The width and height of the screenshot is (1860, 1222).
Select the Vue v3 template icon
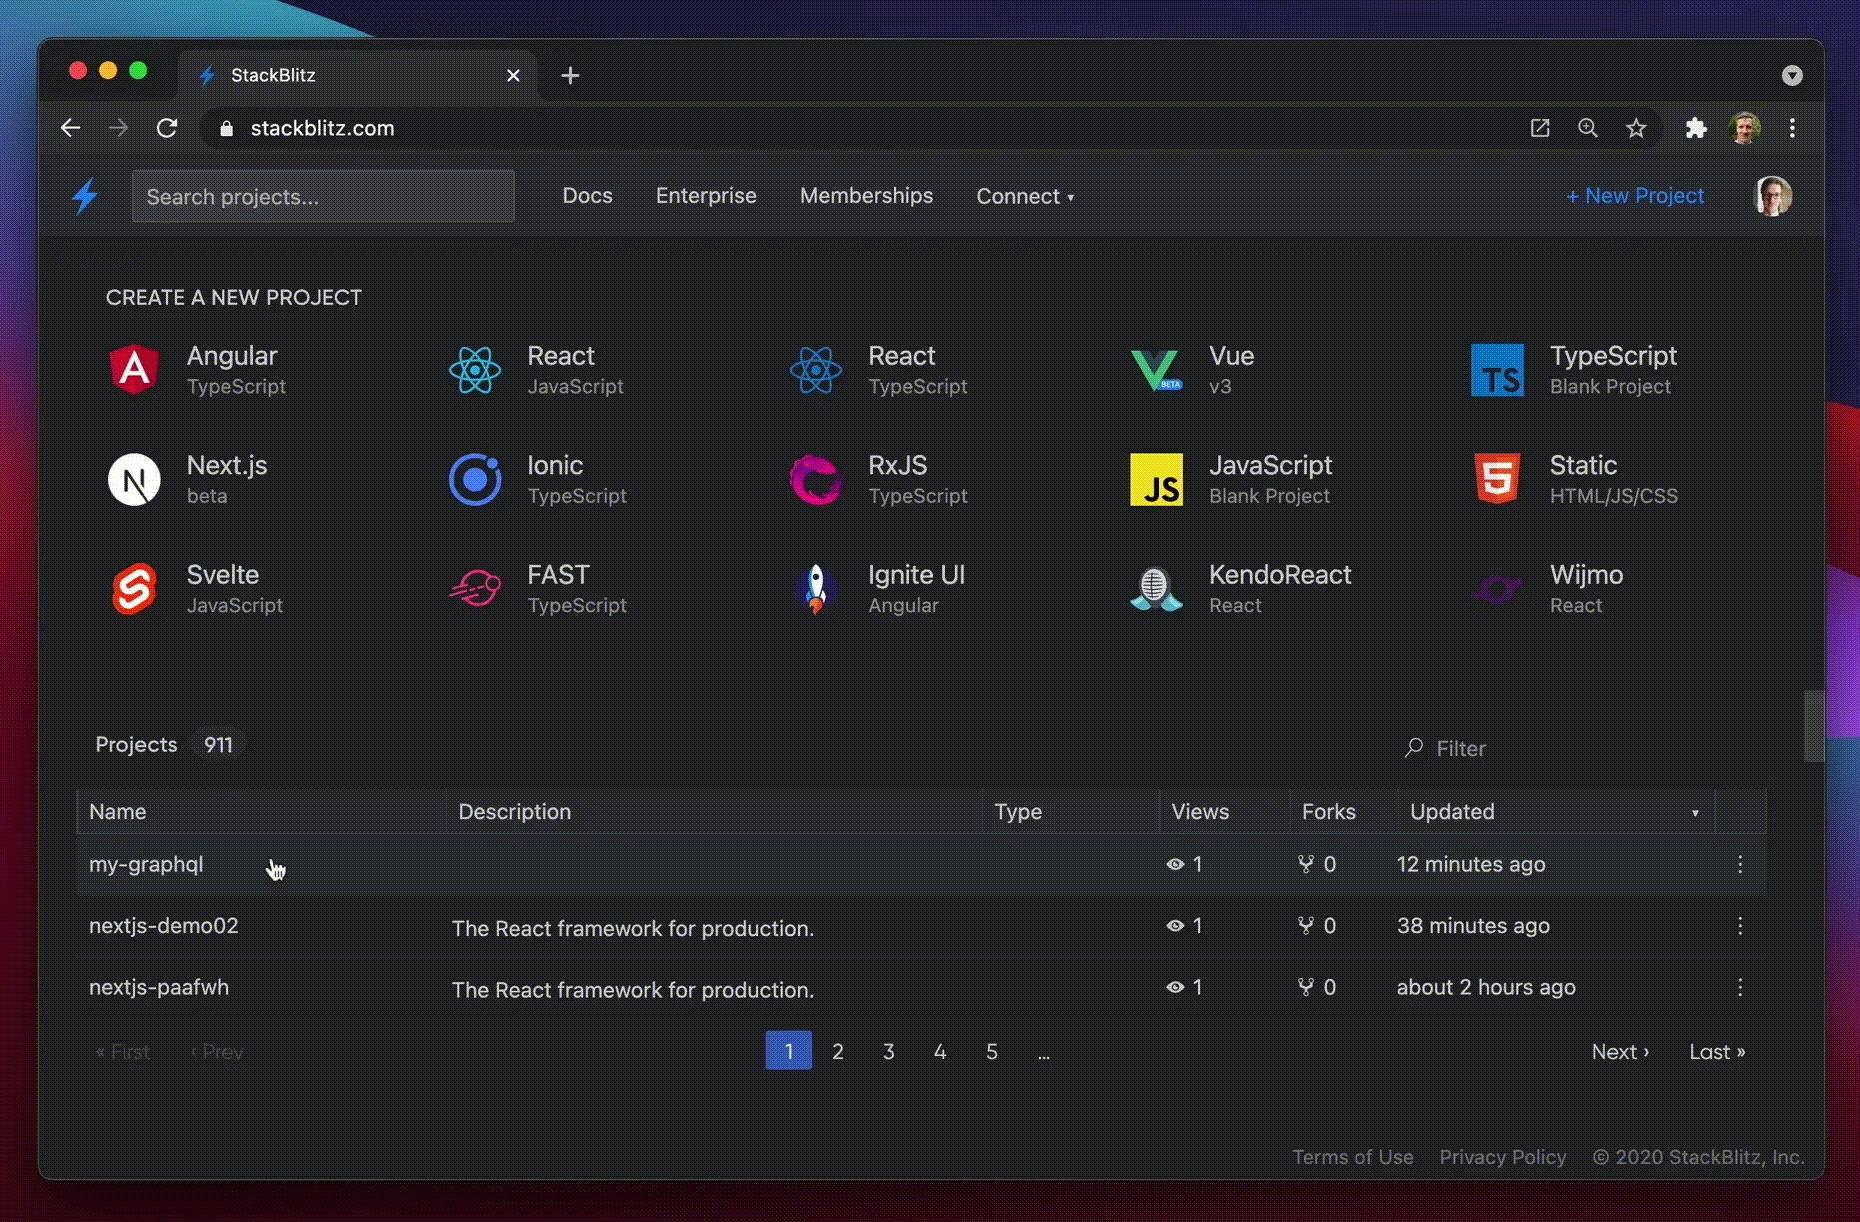[x=1156, y=370]
